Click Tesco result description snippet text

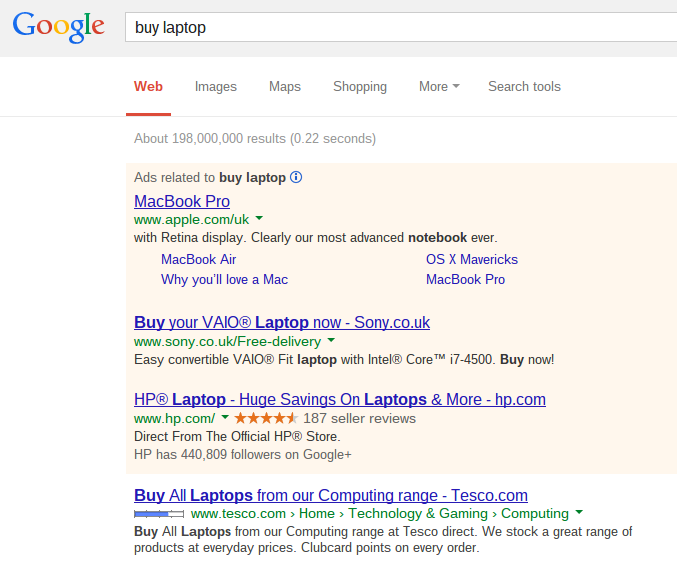click(x=383, y=539)
